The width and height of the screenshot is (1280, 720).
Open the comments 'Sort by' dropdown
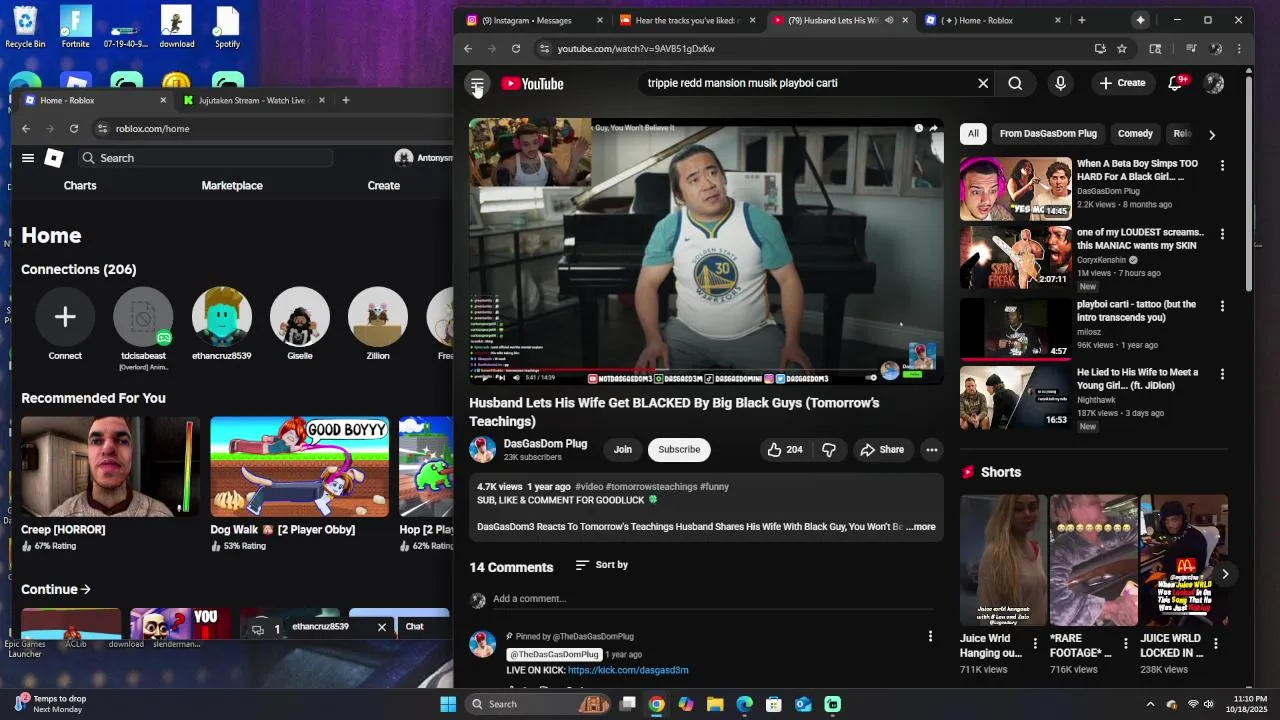[602, 565]
